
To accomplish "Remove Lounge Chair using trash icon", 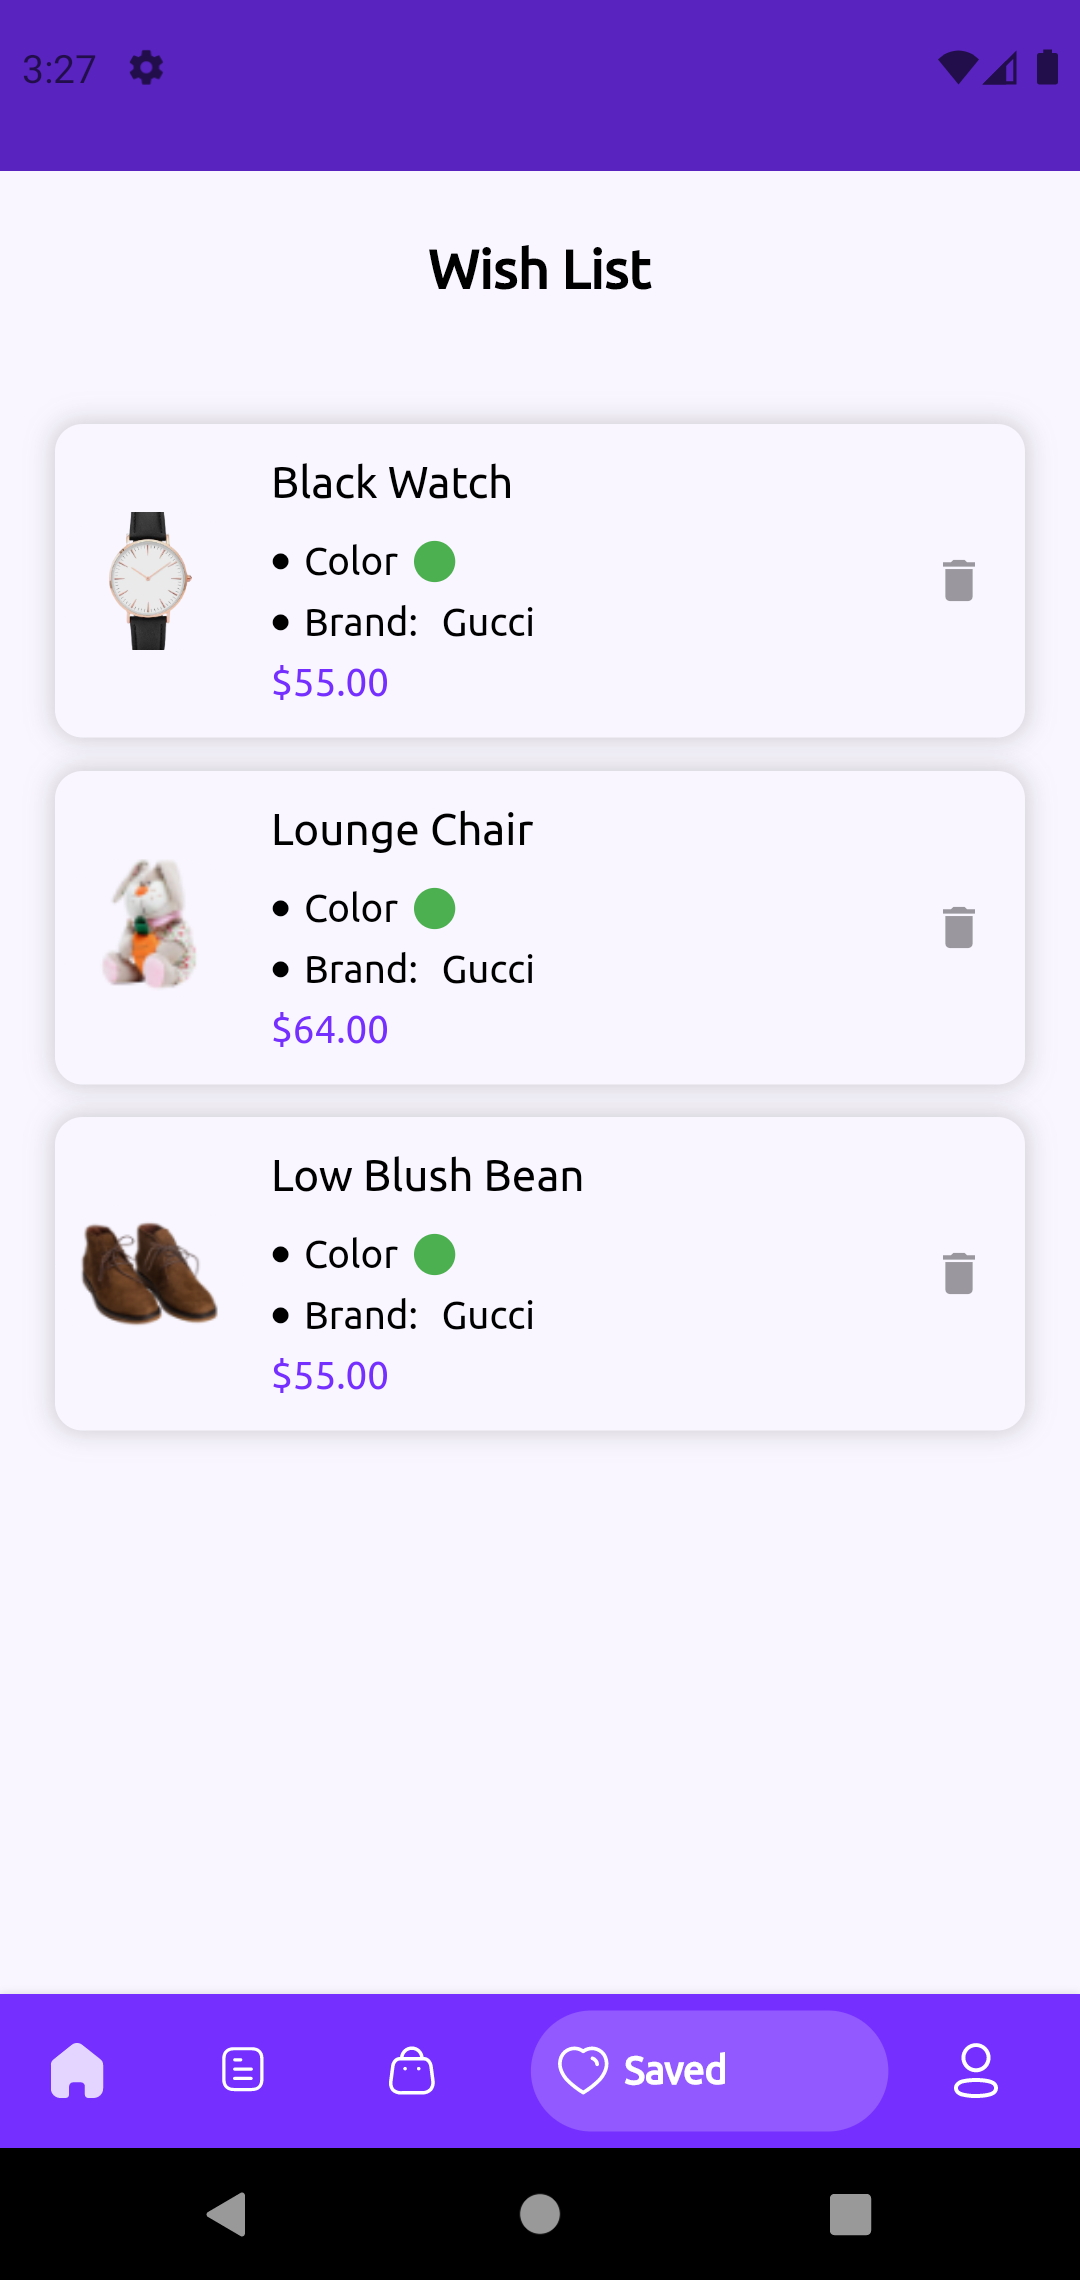I will point(958,927).
